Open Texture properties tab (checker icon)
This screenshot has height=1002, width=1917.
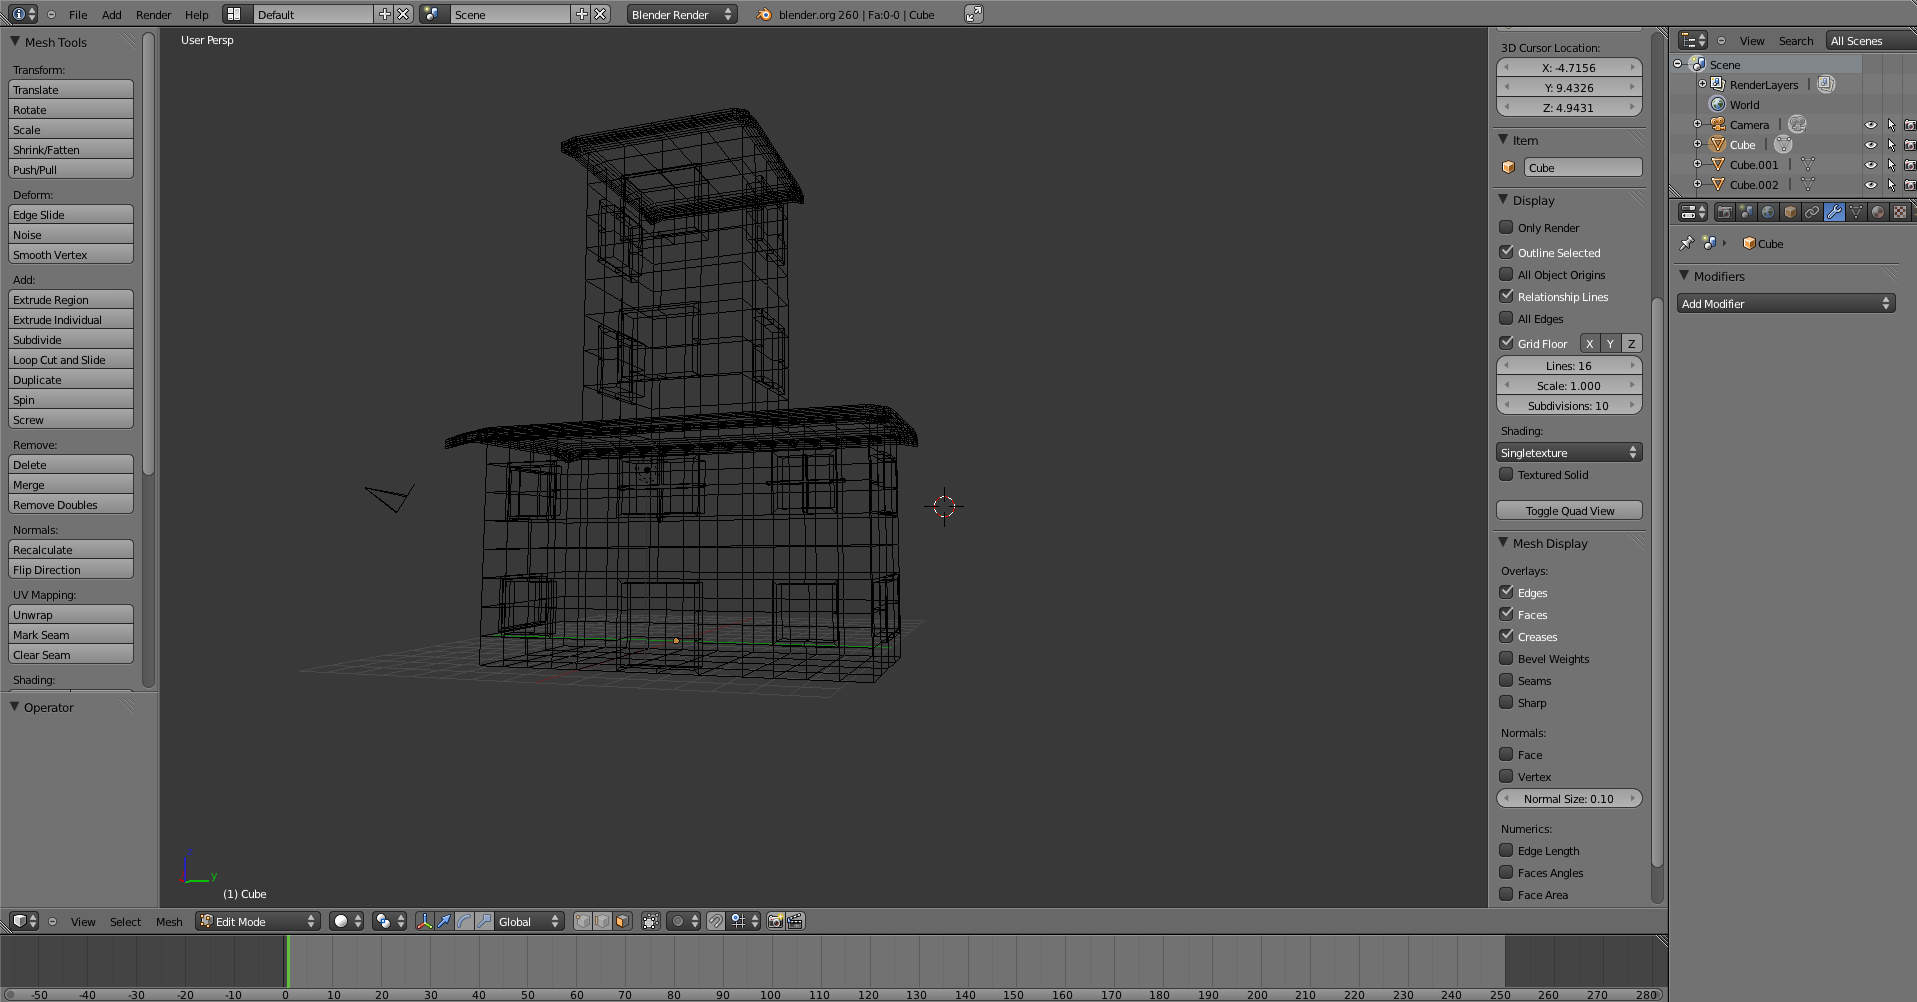[1900, 212]
